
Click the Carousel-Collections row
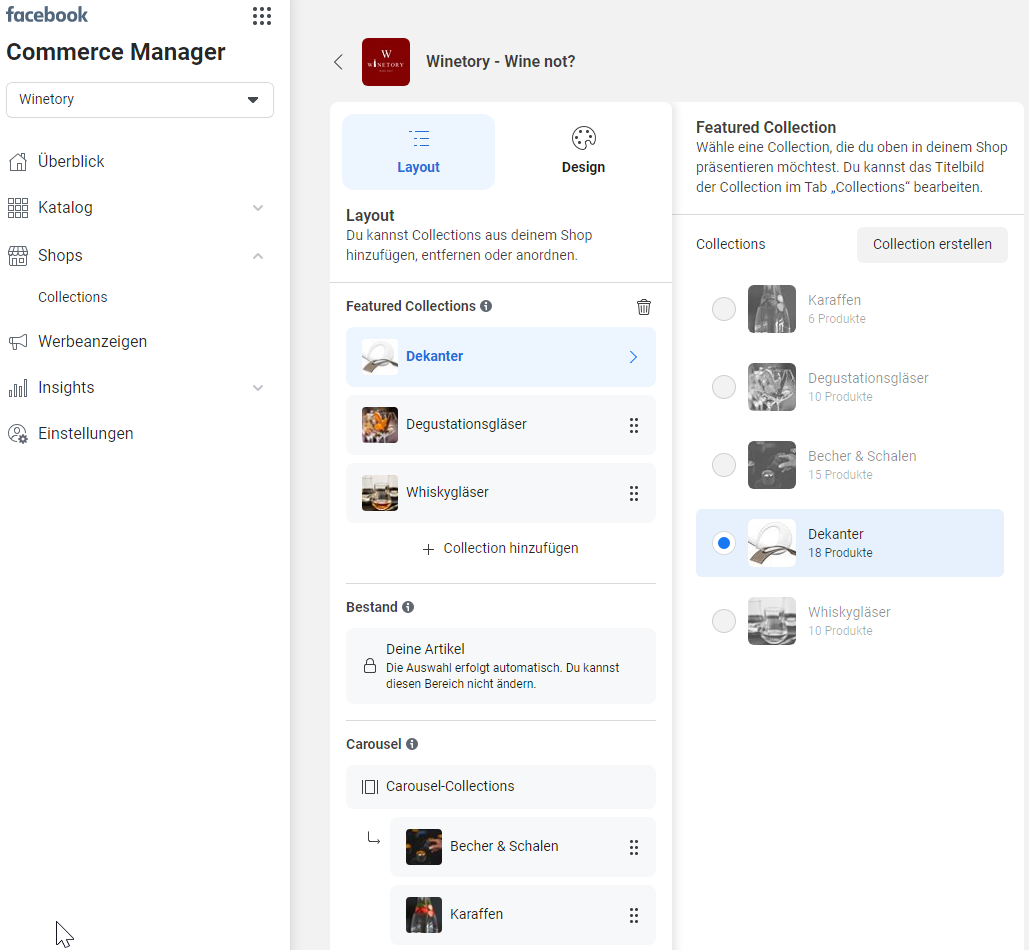tap(501, 787)
